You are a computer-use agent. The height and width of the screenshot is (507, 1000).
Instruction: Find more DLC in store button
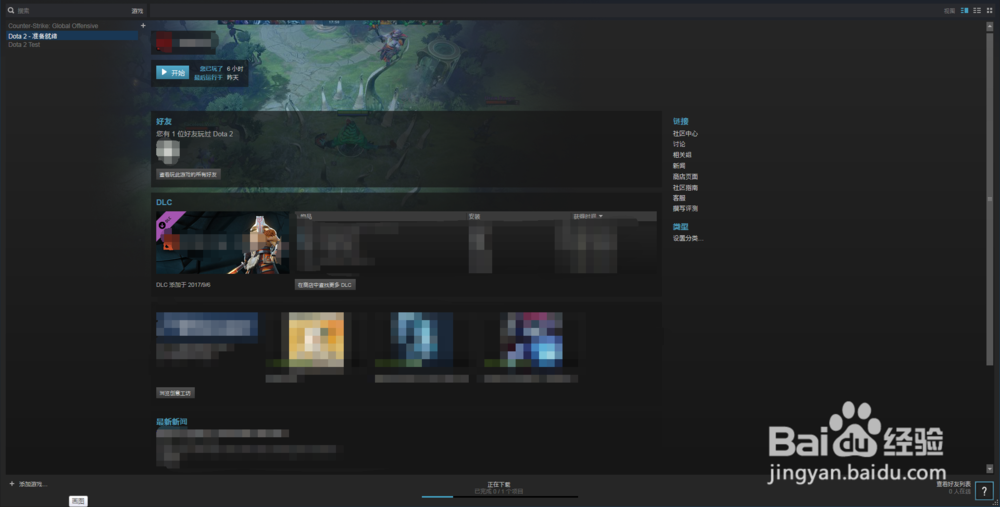(325, 285)
